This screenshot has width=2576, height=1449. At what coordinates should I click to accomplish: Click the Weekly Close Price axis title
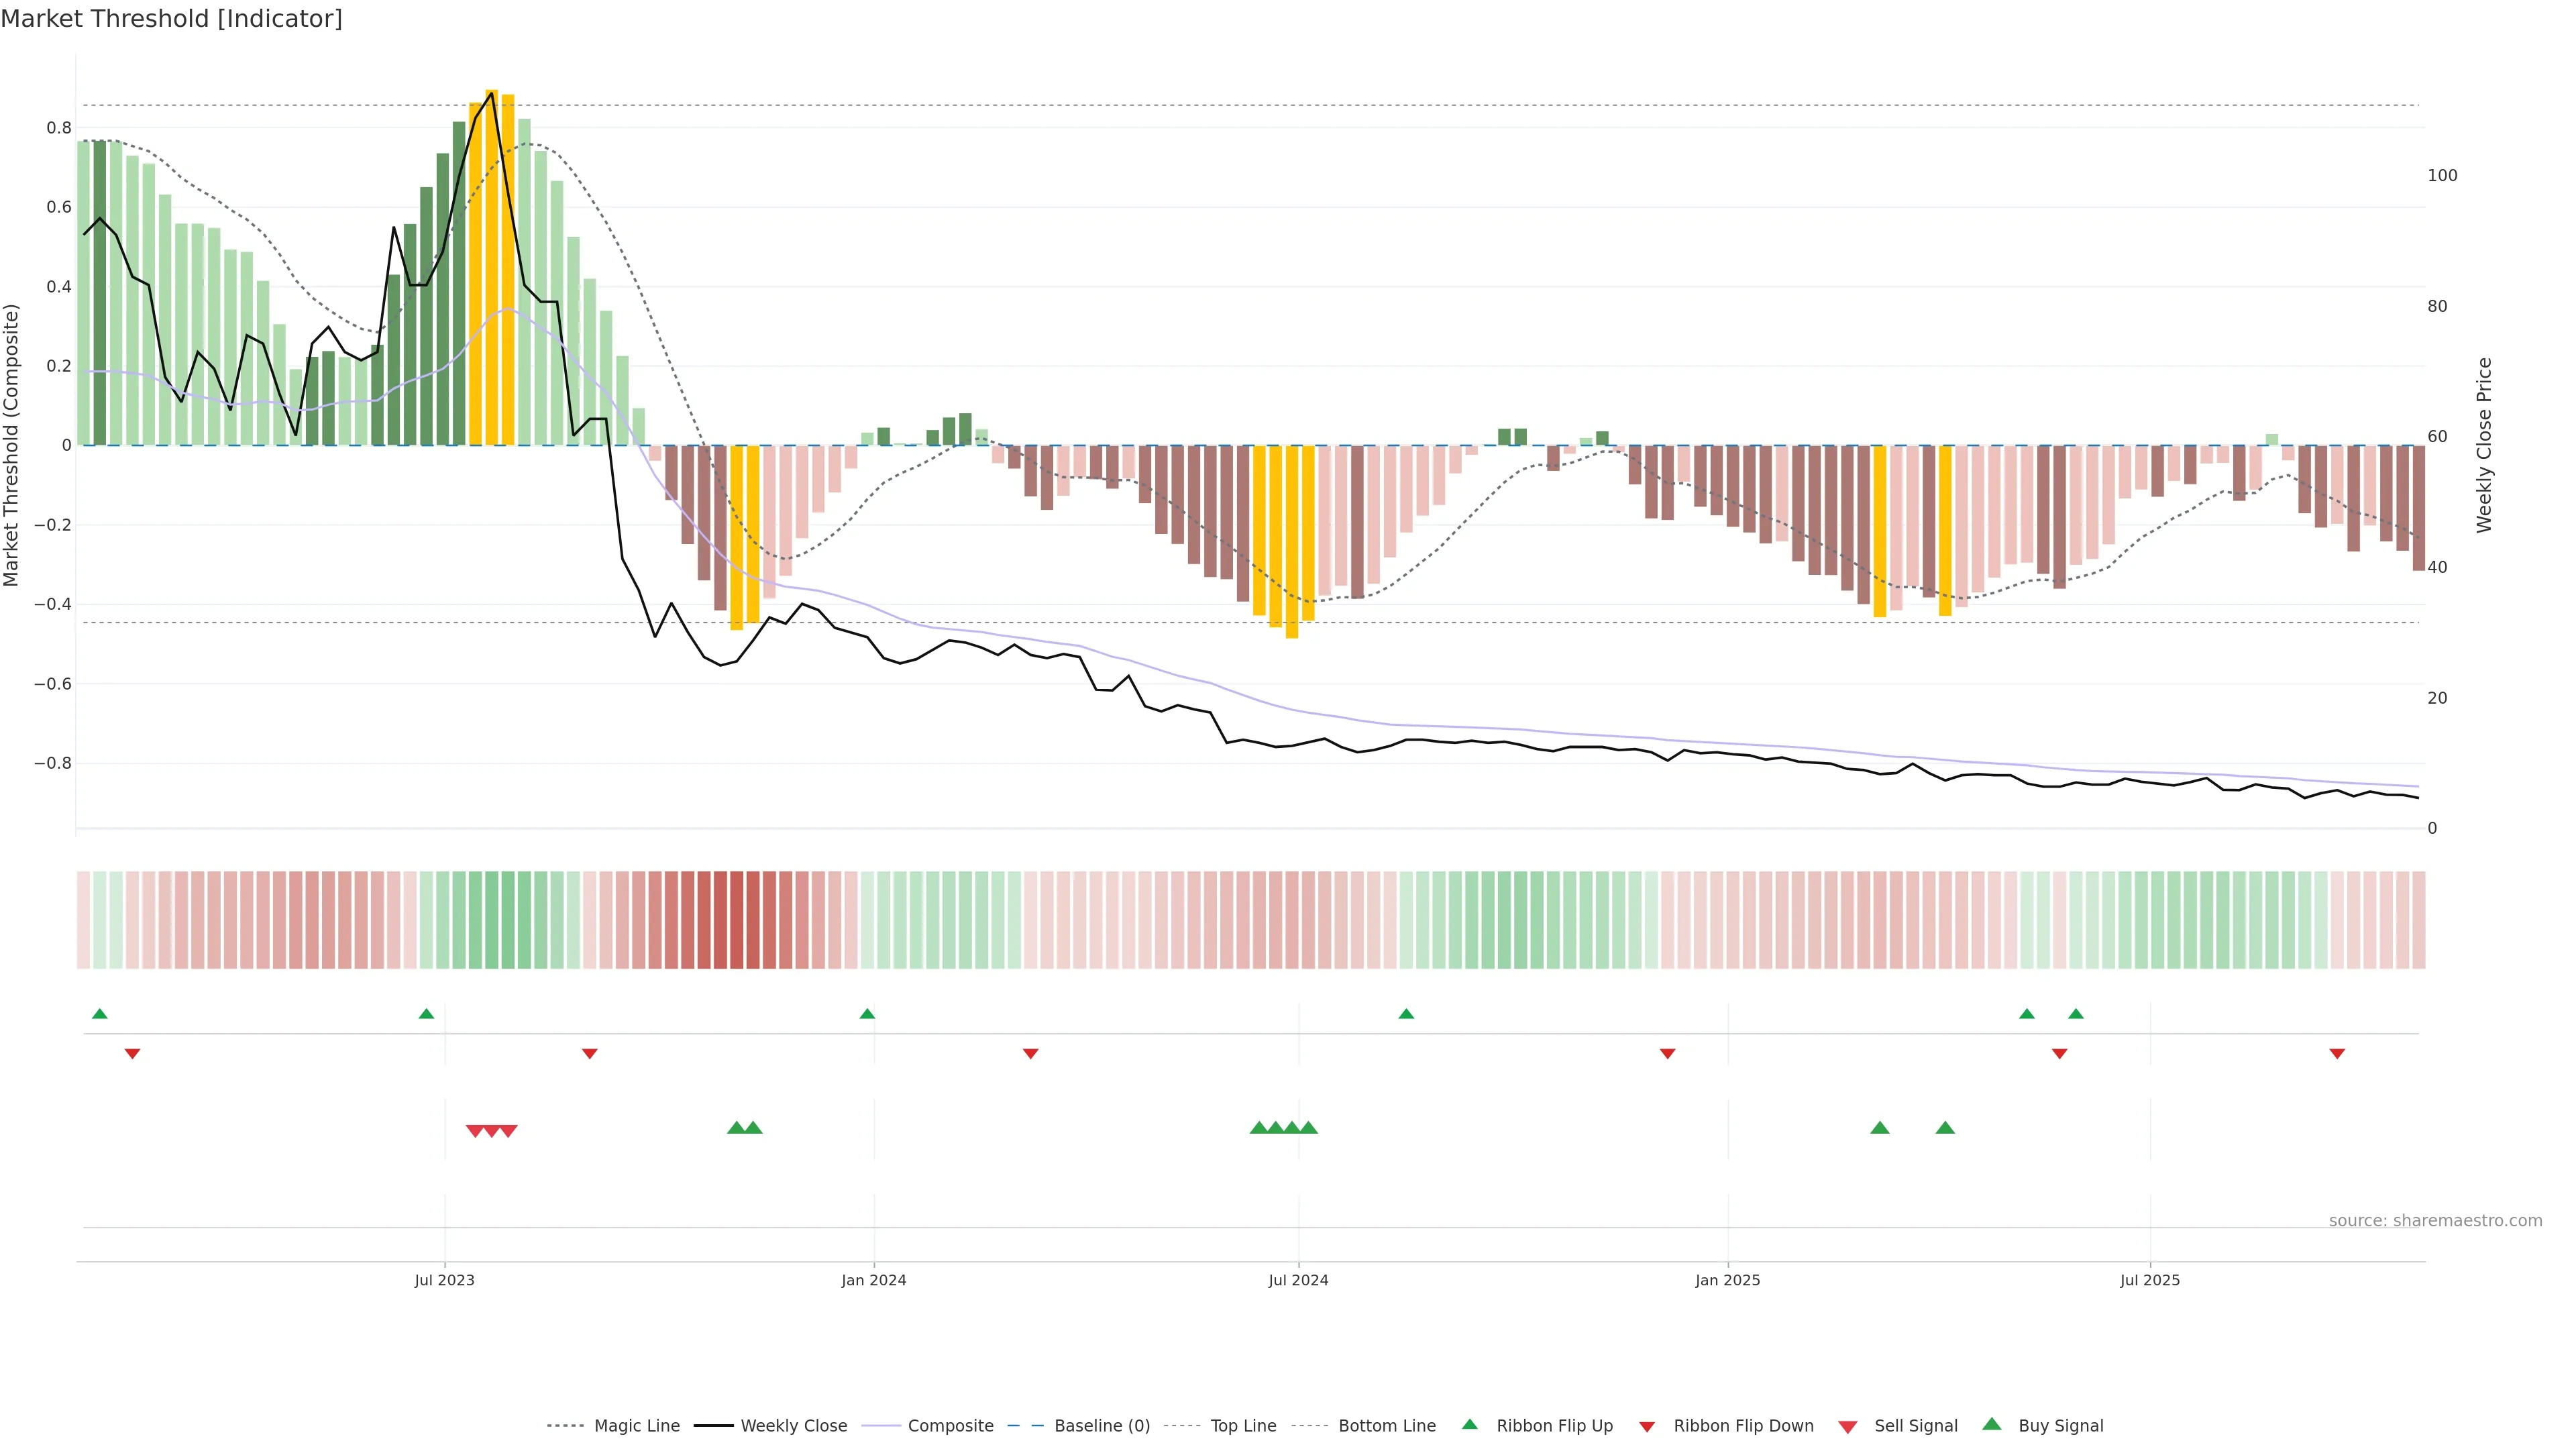pos(2484,445)
